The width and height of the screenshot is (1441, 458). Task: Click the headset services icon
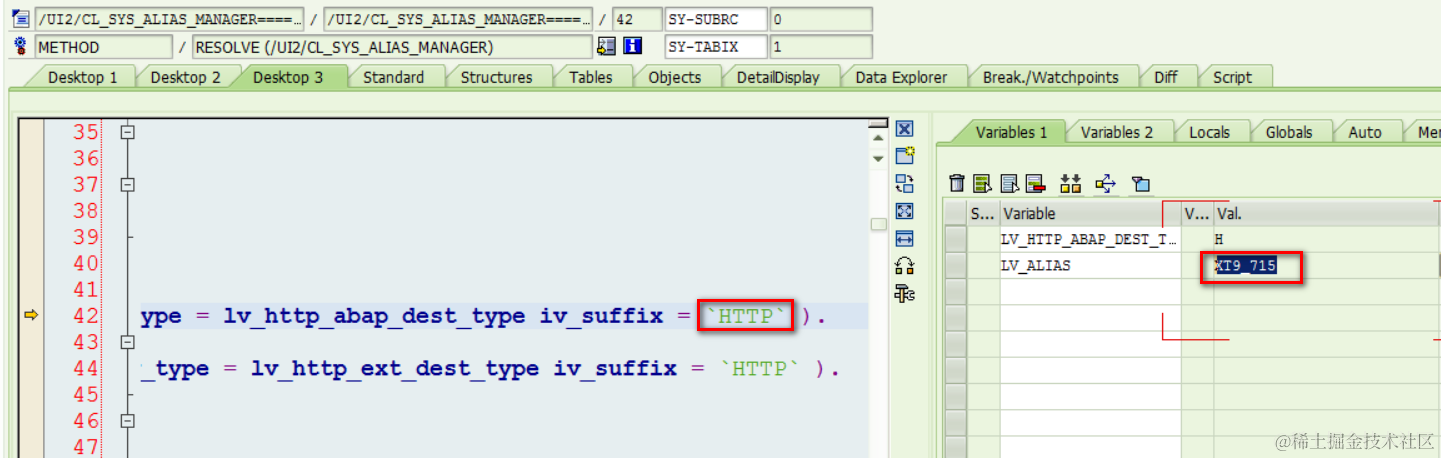905,265
